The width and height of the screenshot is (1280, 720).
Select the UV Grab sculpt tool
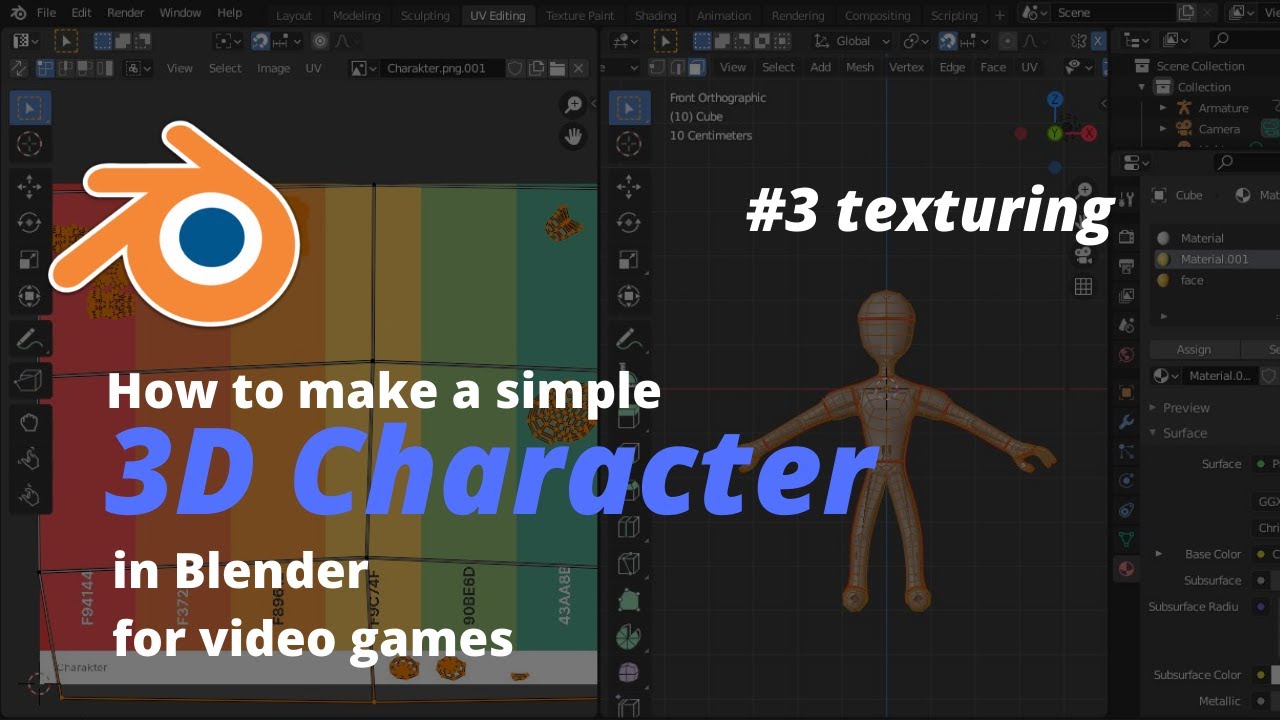pos(30,420)
